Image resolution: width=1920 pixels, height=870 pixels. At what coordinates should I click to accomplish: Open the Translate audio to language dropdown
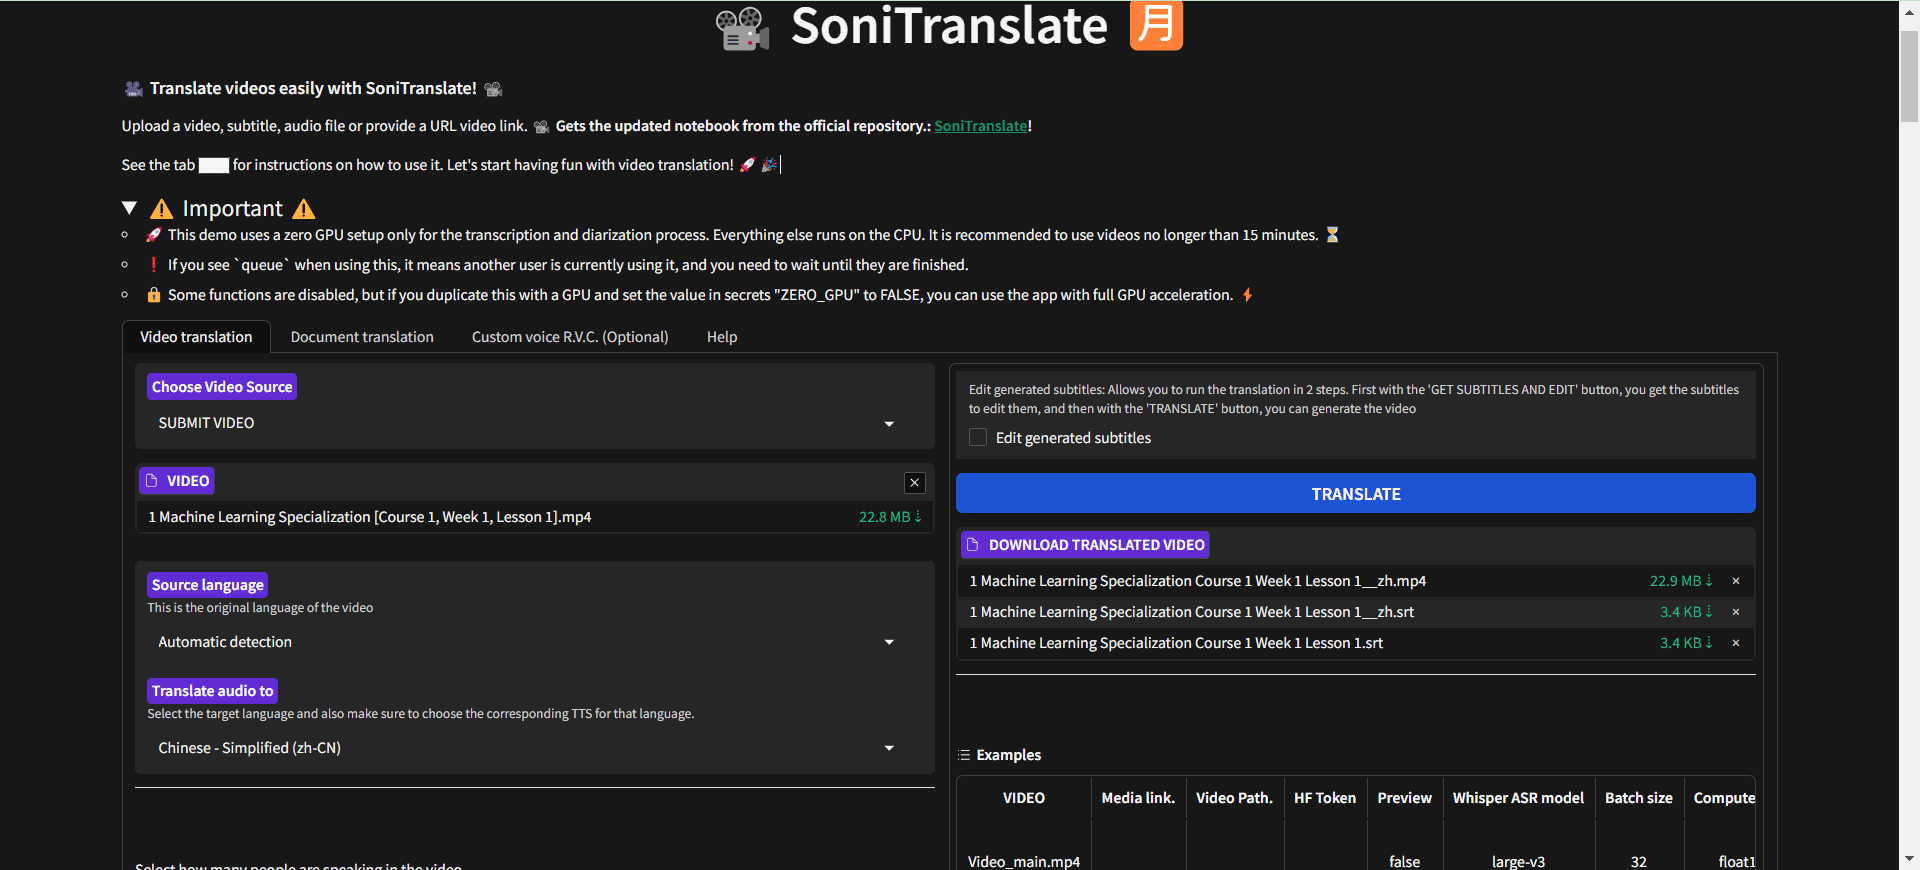coord(888,748)
